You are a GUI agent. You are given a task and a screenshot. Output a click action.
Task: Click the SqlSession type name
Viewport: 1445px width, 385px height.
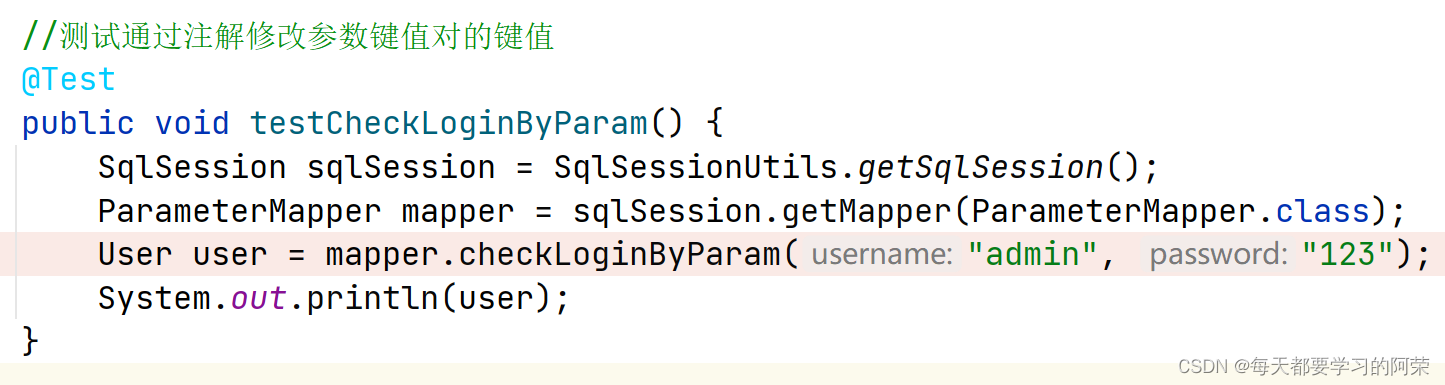[x=192, y=167]
